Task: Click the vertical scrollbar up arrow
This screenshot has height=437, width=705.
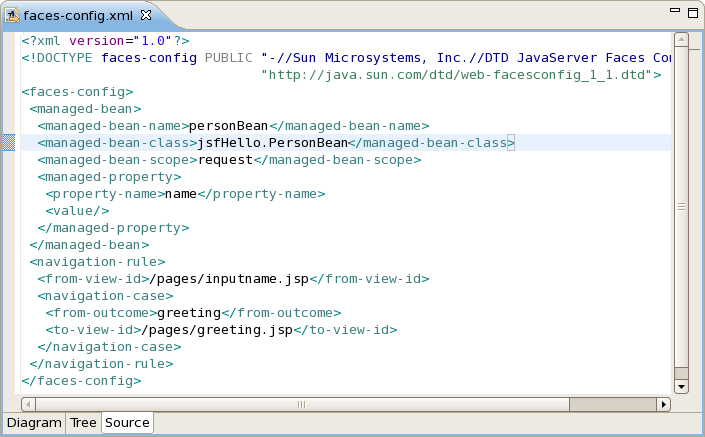Action: coord(681,40)
